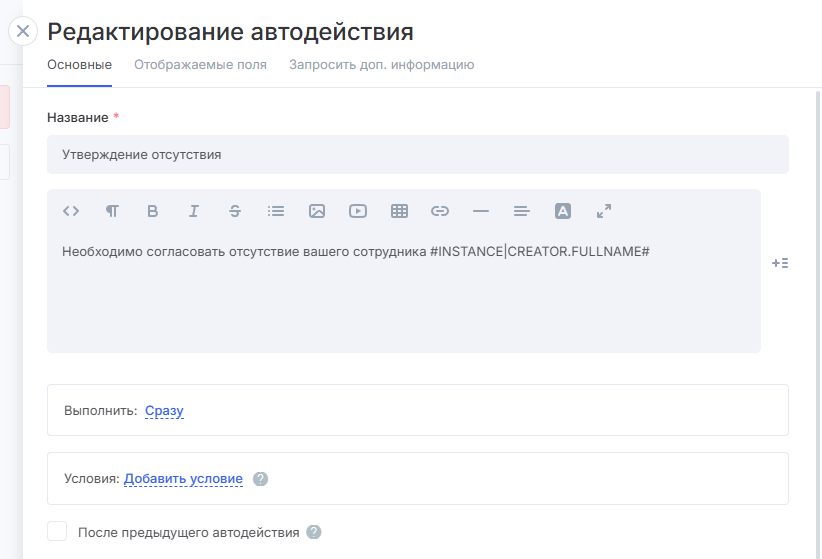Click the "Название" input field
Screen dimensions: 822x559
417,155
